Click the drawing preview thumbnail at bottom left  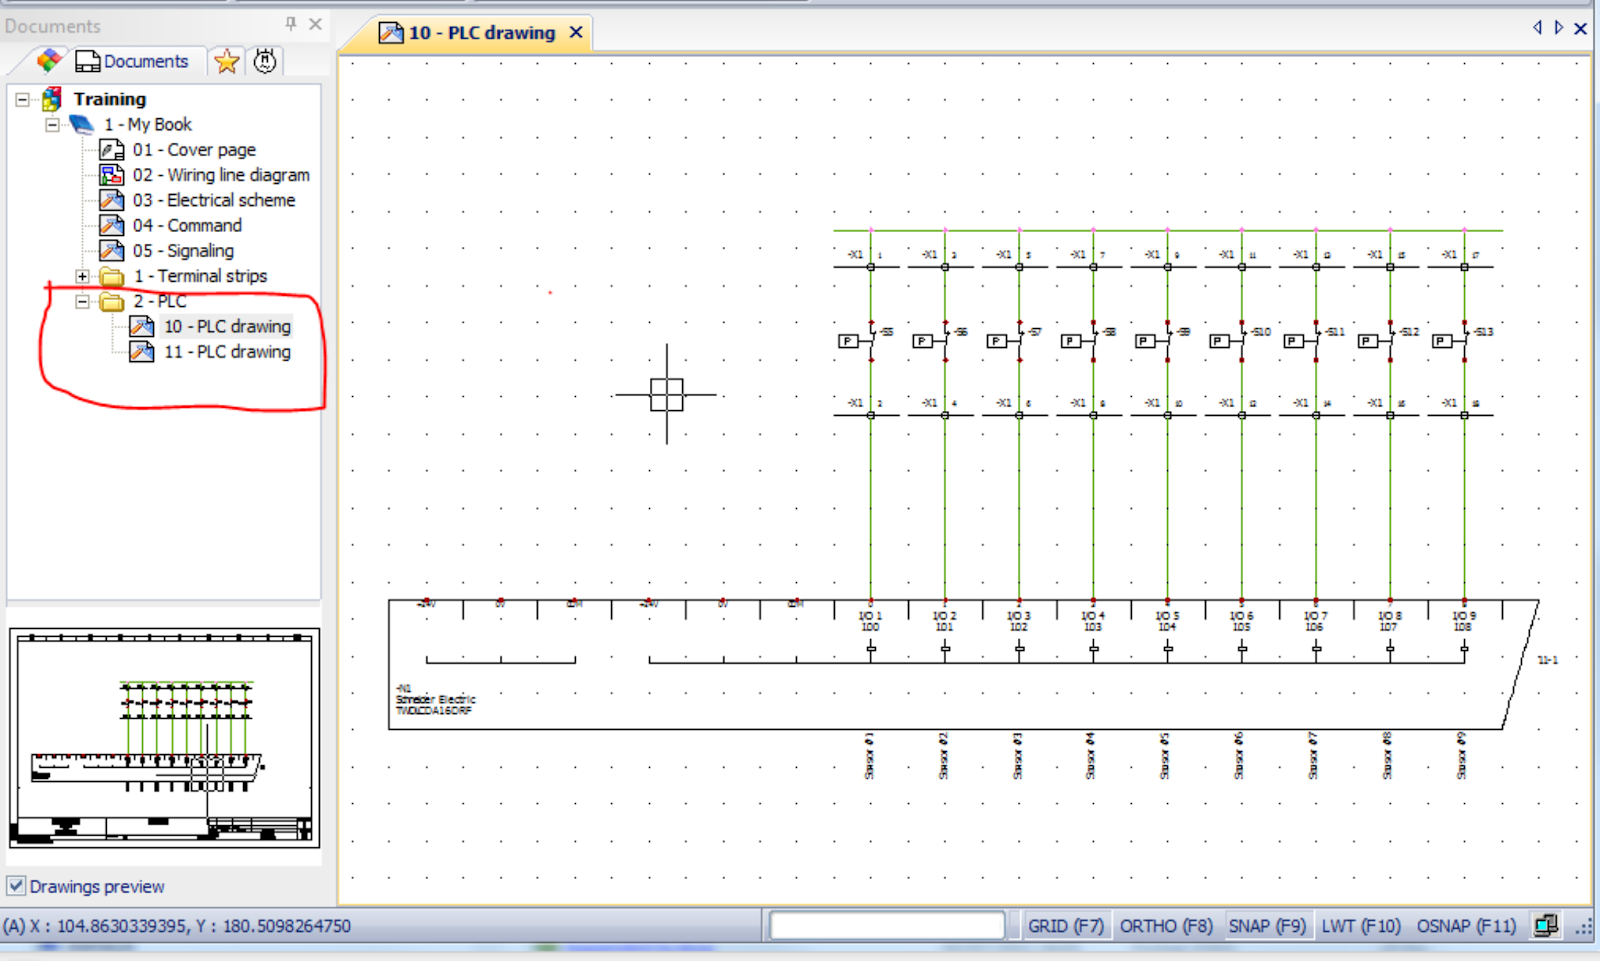[x=163, y=740]
